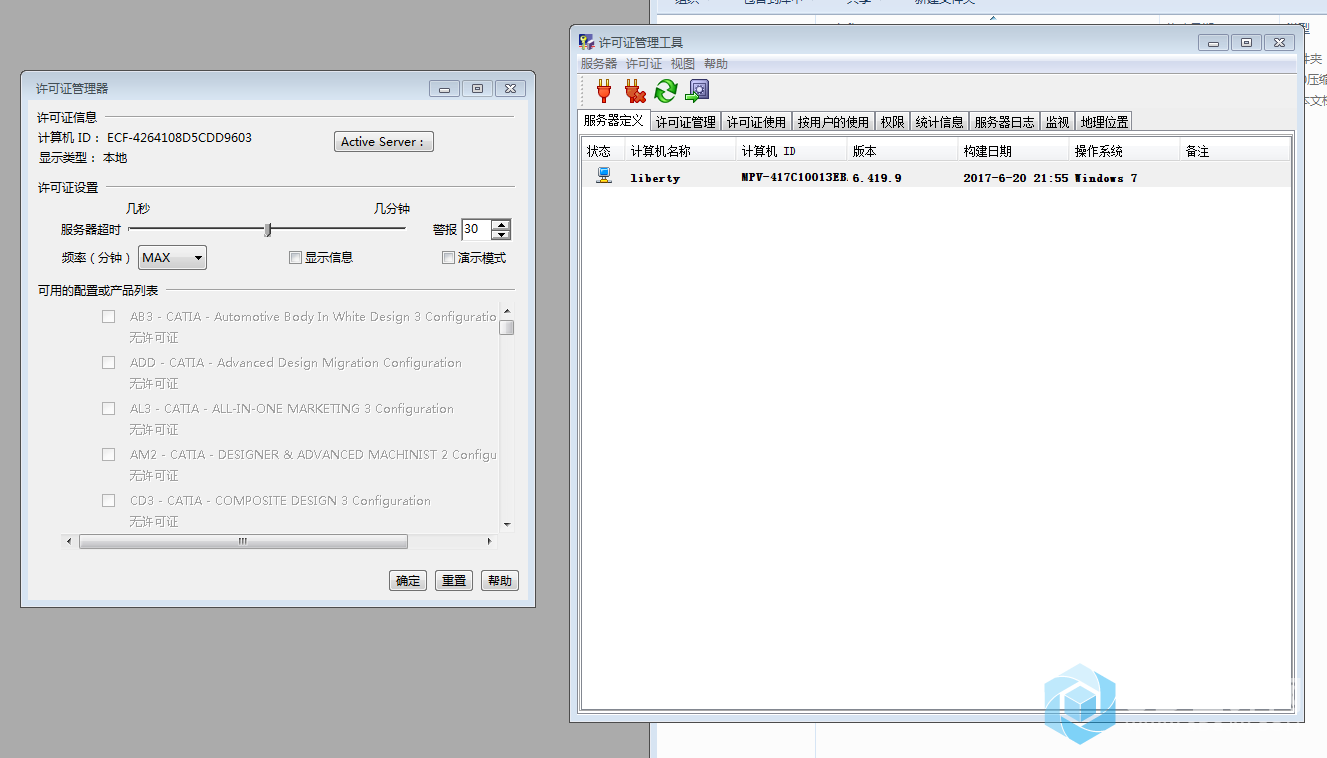Switch to the 权限 tab

pyautogui.click(x=892, y=122)
